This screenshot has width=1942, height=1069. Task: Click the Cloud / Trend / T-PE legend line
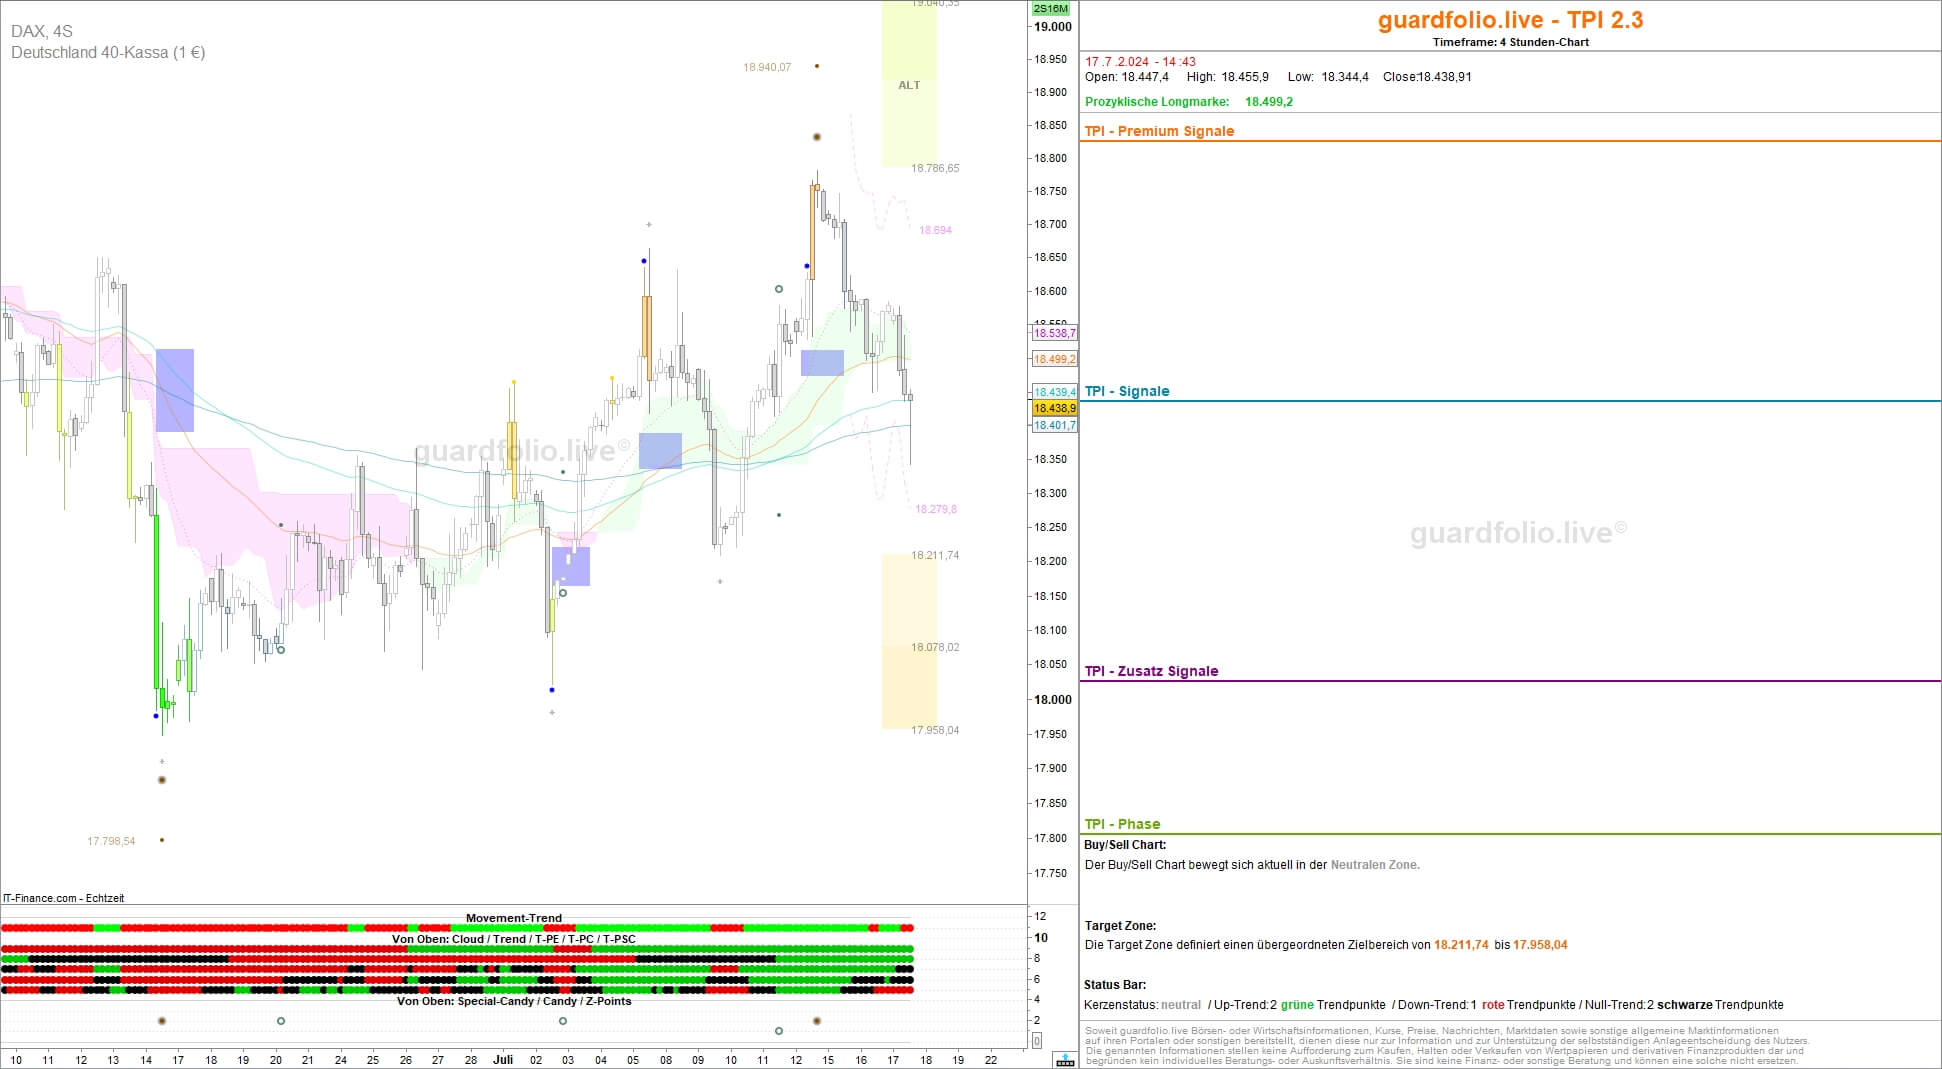(x=514, y=939)
